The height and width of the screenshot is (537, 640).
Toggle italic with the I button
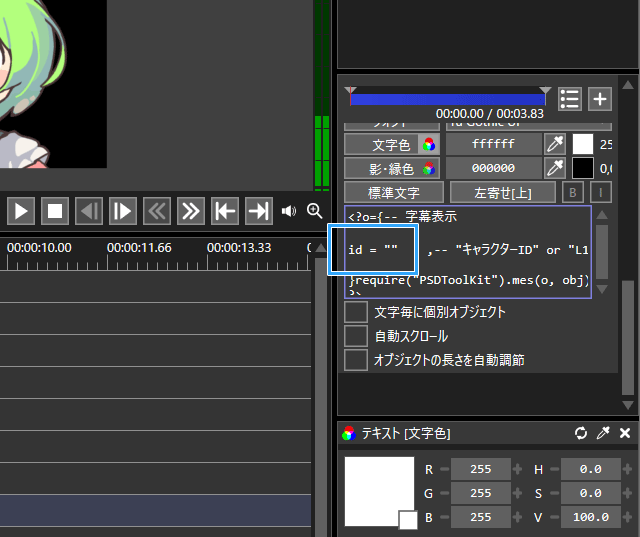600,192
